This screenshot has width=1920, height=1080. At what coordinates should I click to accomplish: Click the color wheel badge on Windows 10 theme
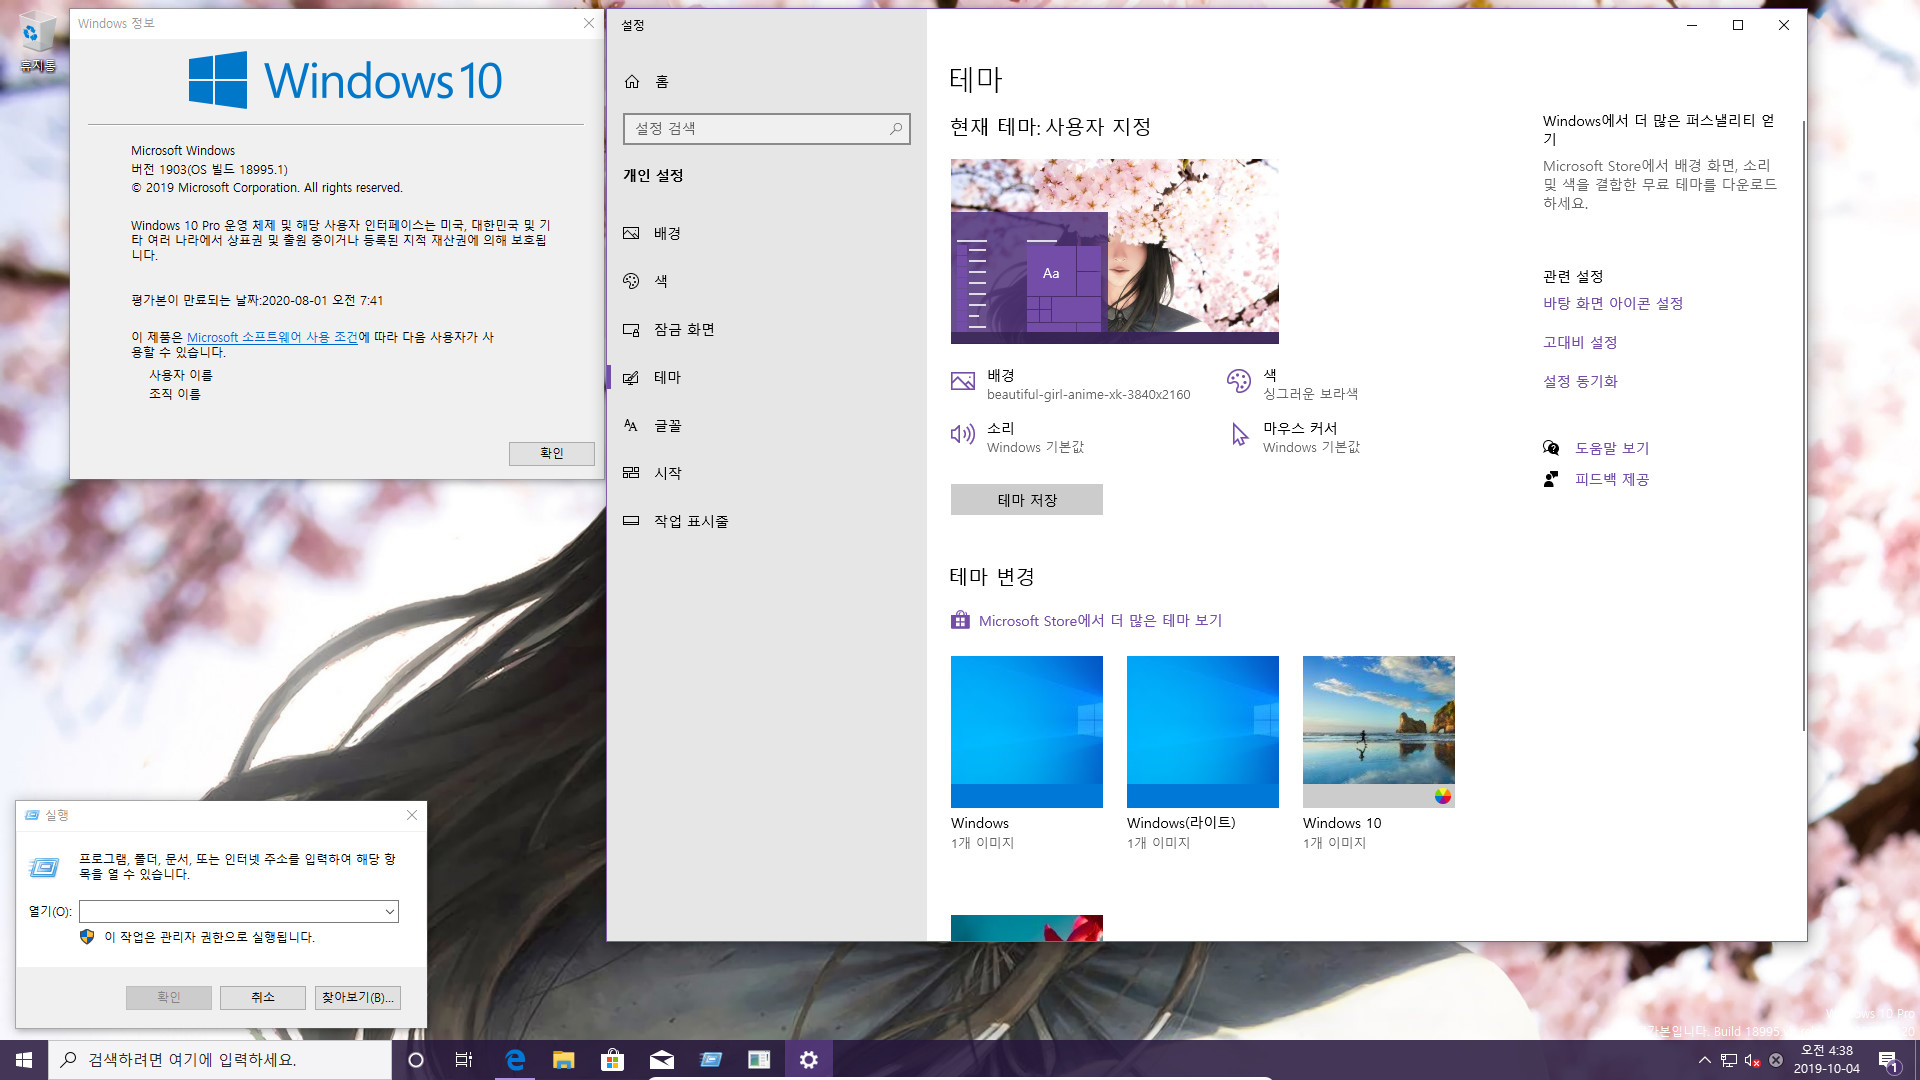(1442, 796)
